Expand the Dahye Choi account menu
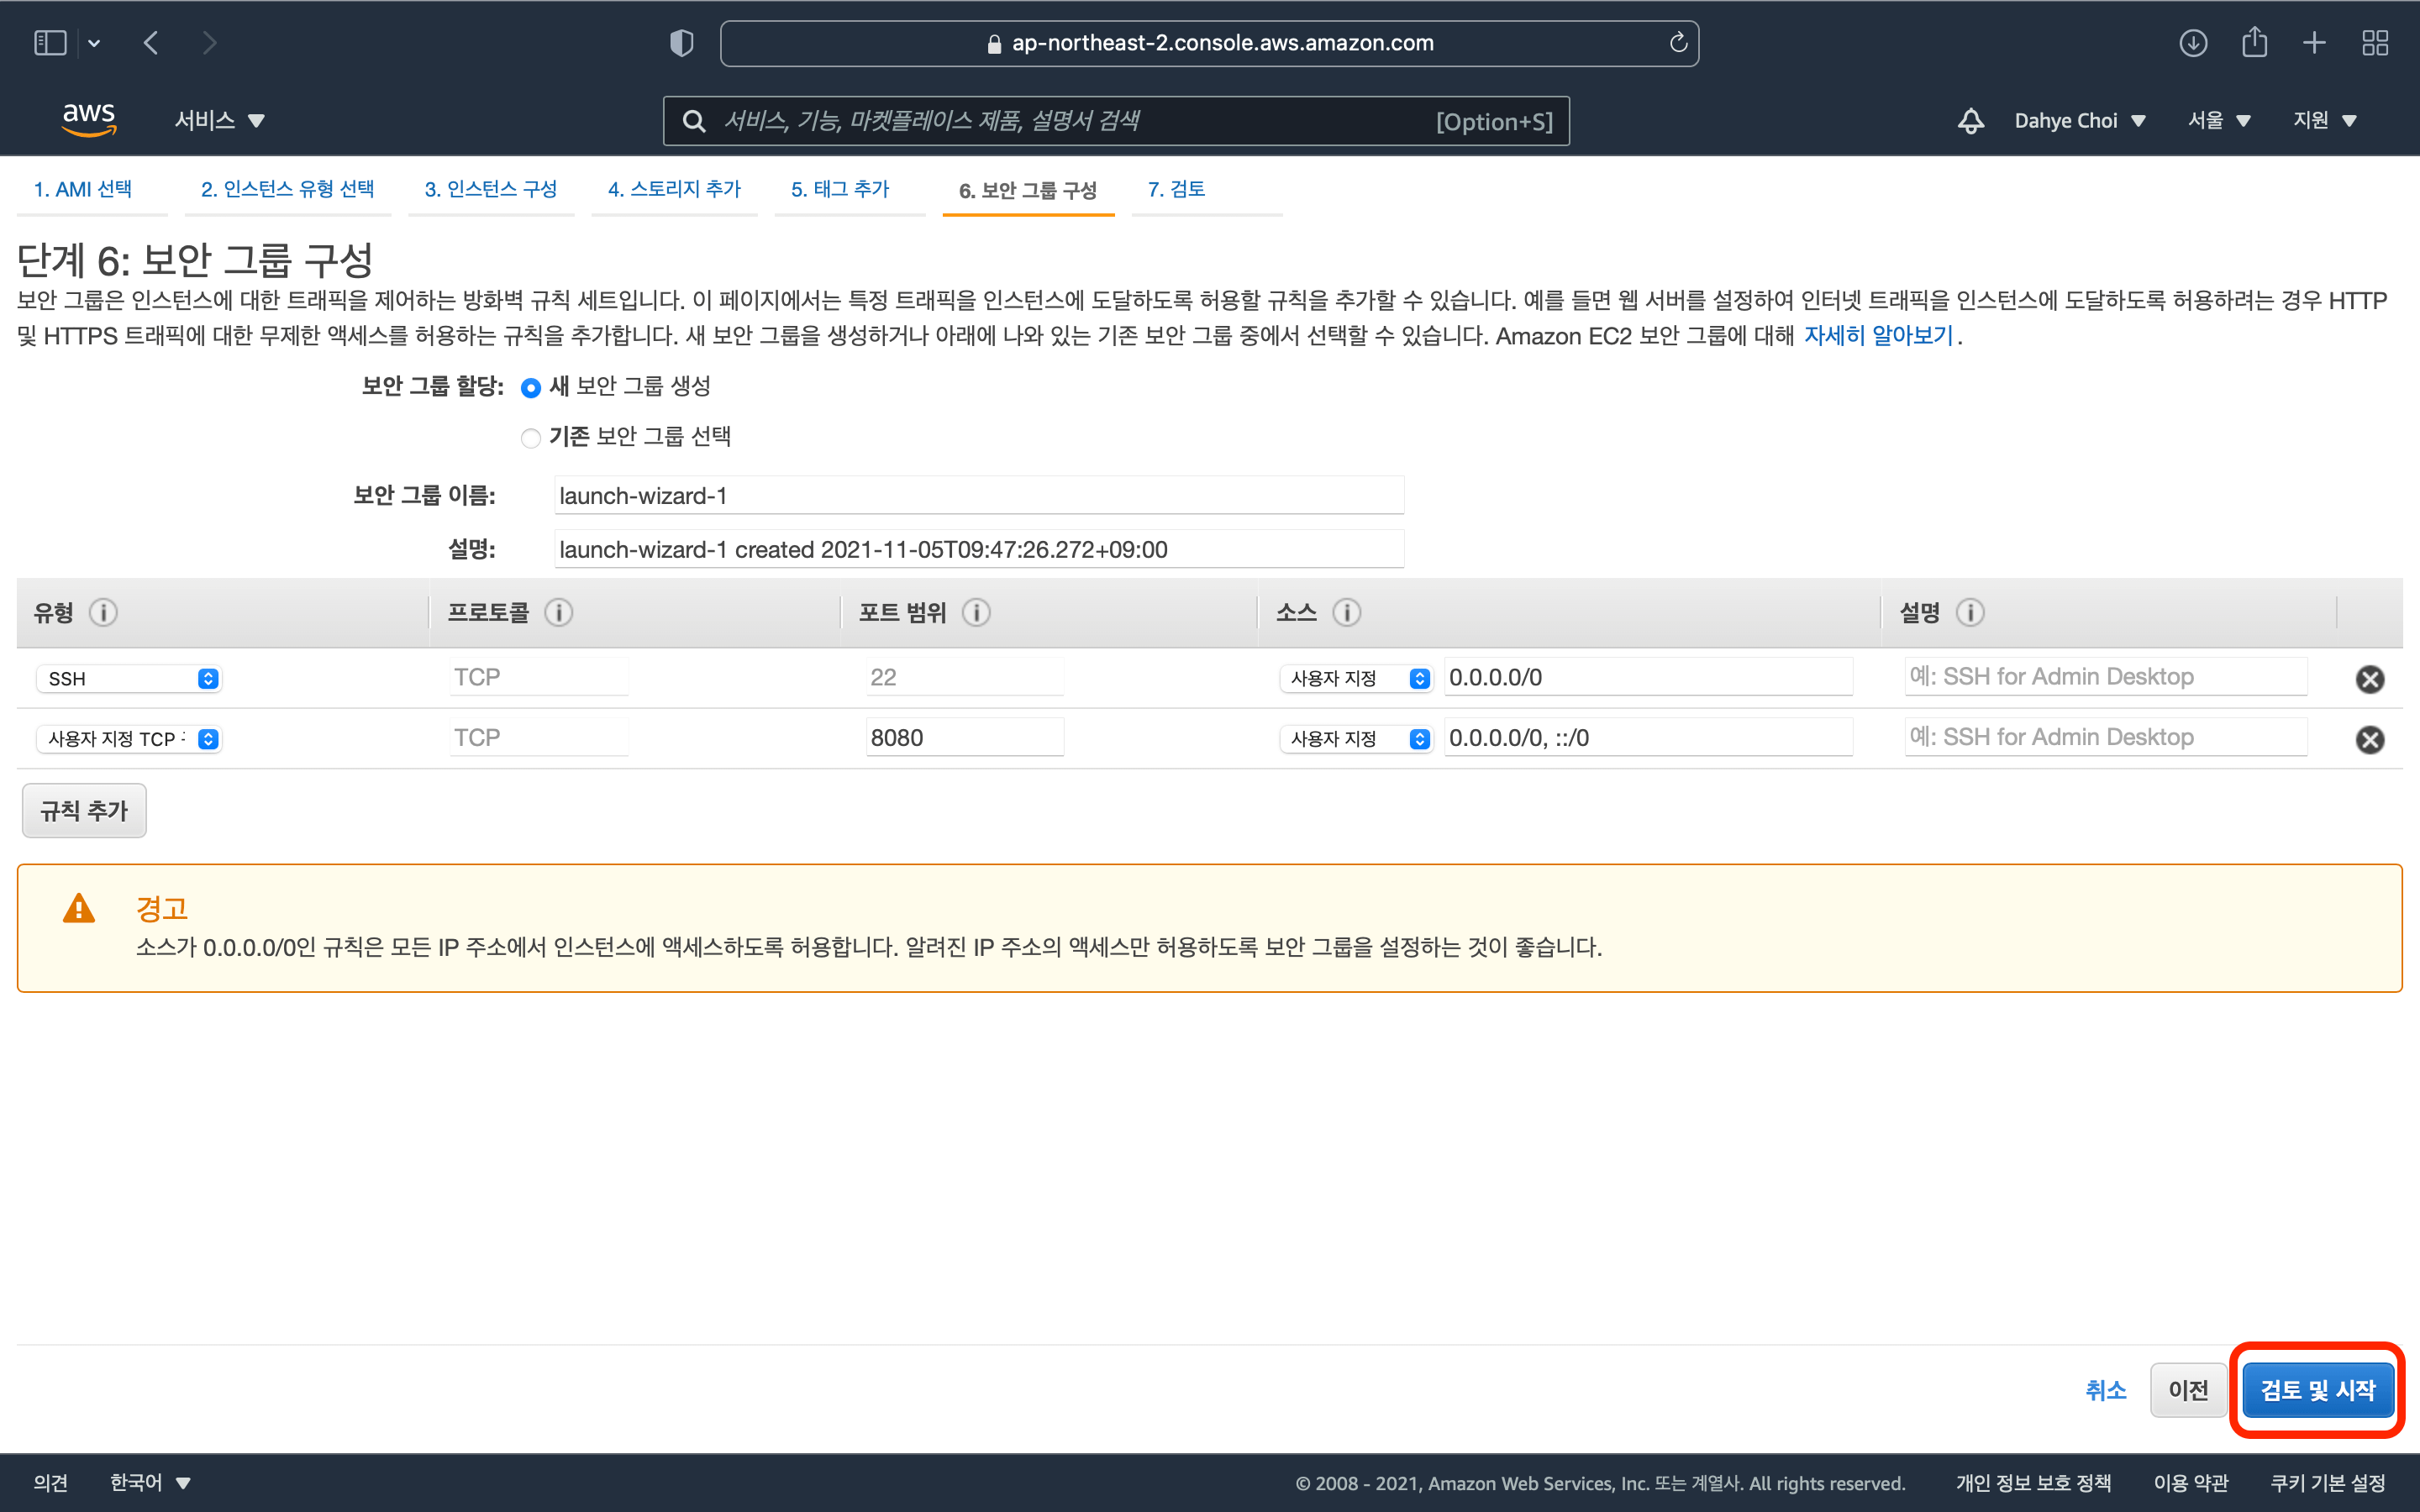This screenshot has height=1512, width=2420. pyautogui.click(x=2080, y=121)
